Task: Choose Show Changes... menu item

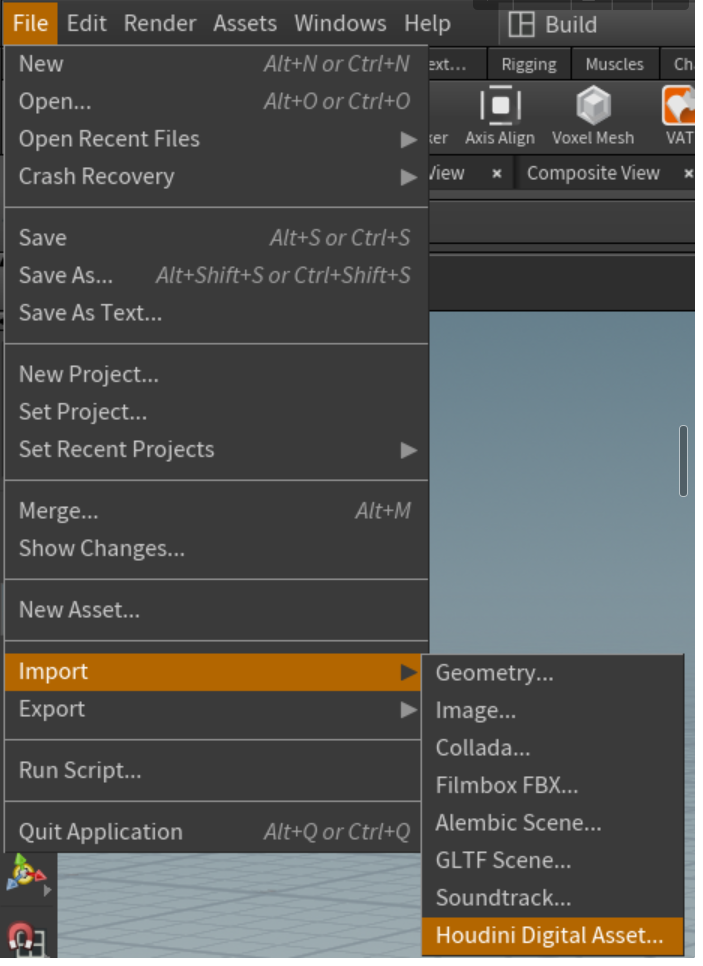Action: [216, 549]
